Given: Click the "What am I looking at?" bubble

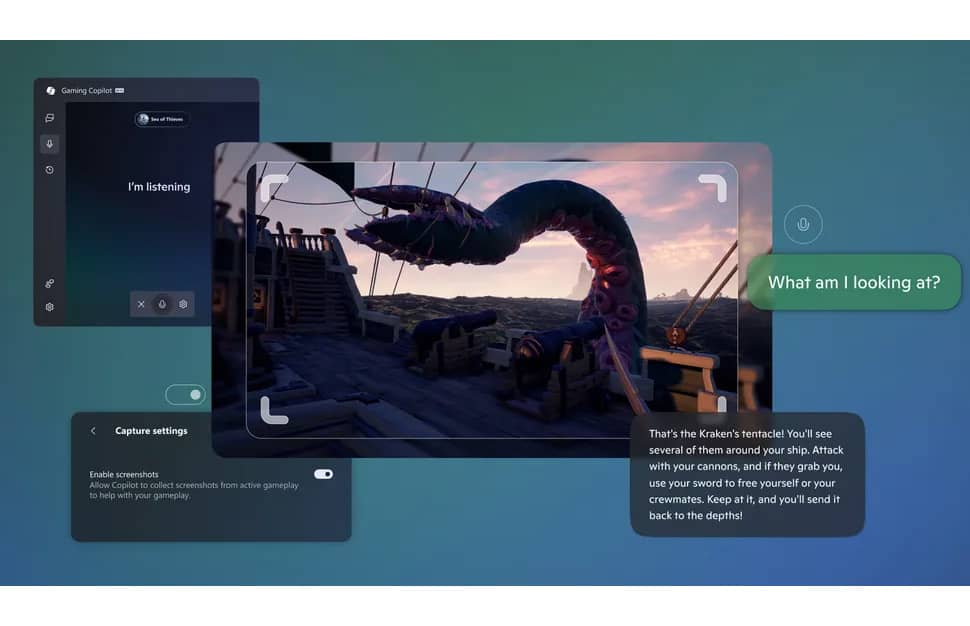Looking at the screenshot, I should coord(853,282).
